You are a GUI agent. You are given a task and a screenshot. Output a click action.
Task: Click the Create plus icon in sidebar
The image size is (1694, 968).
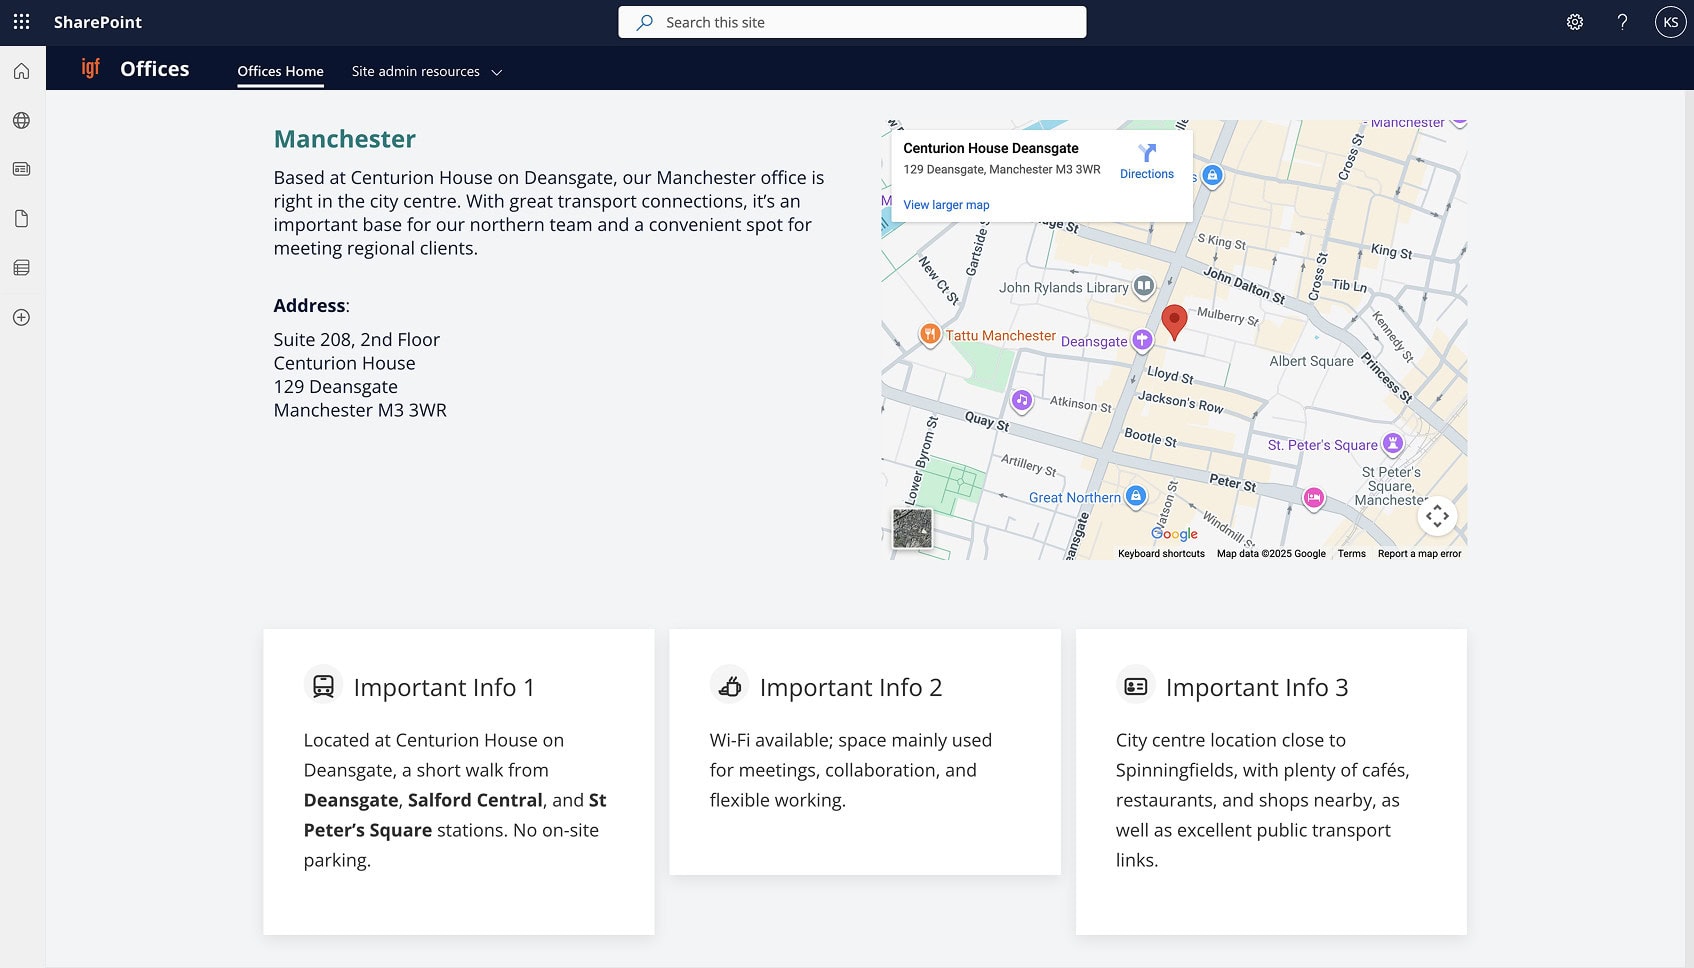click(x=21, y=317)
